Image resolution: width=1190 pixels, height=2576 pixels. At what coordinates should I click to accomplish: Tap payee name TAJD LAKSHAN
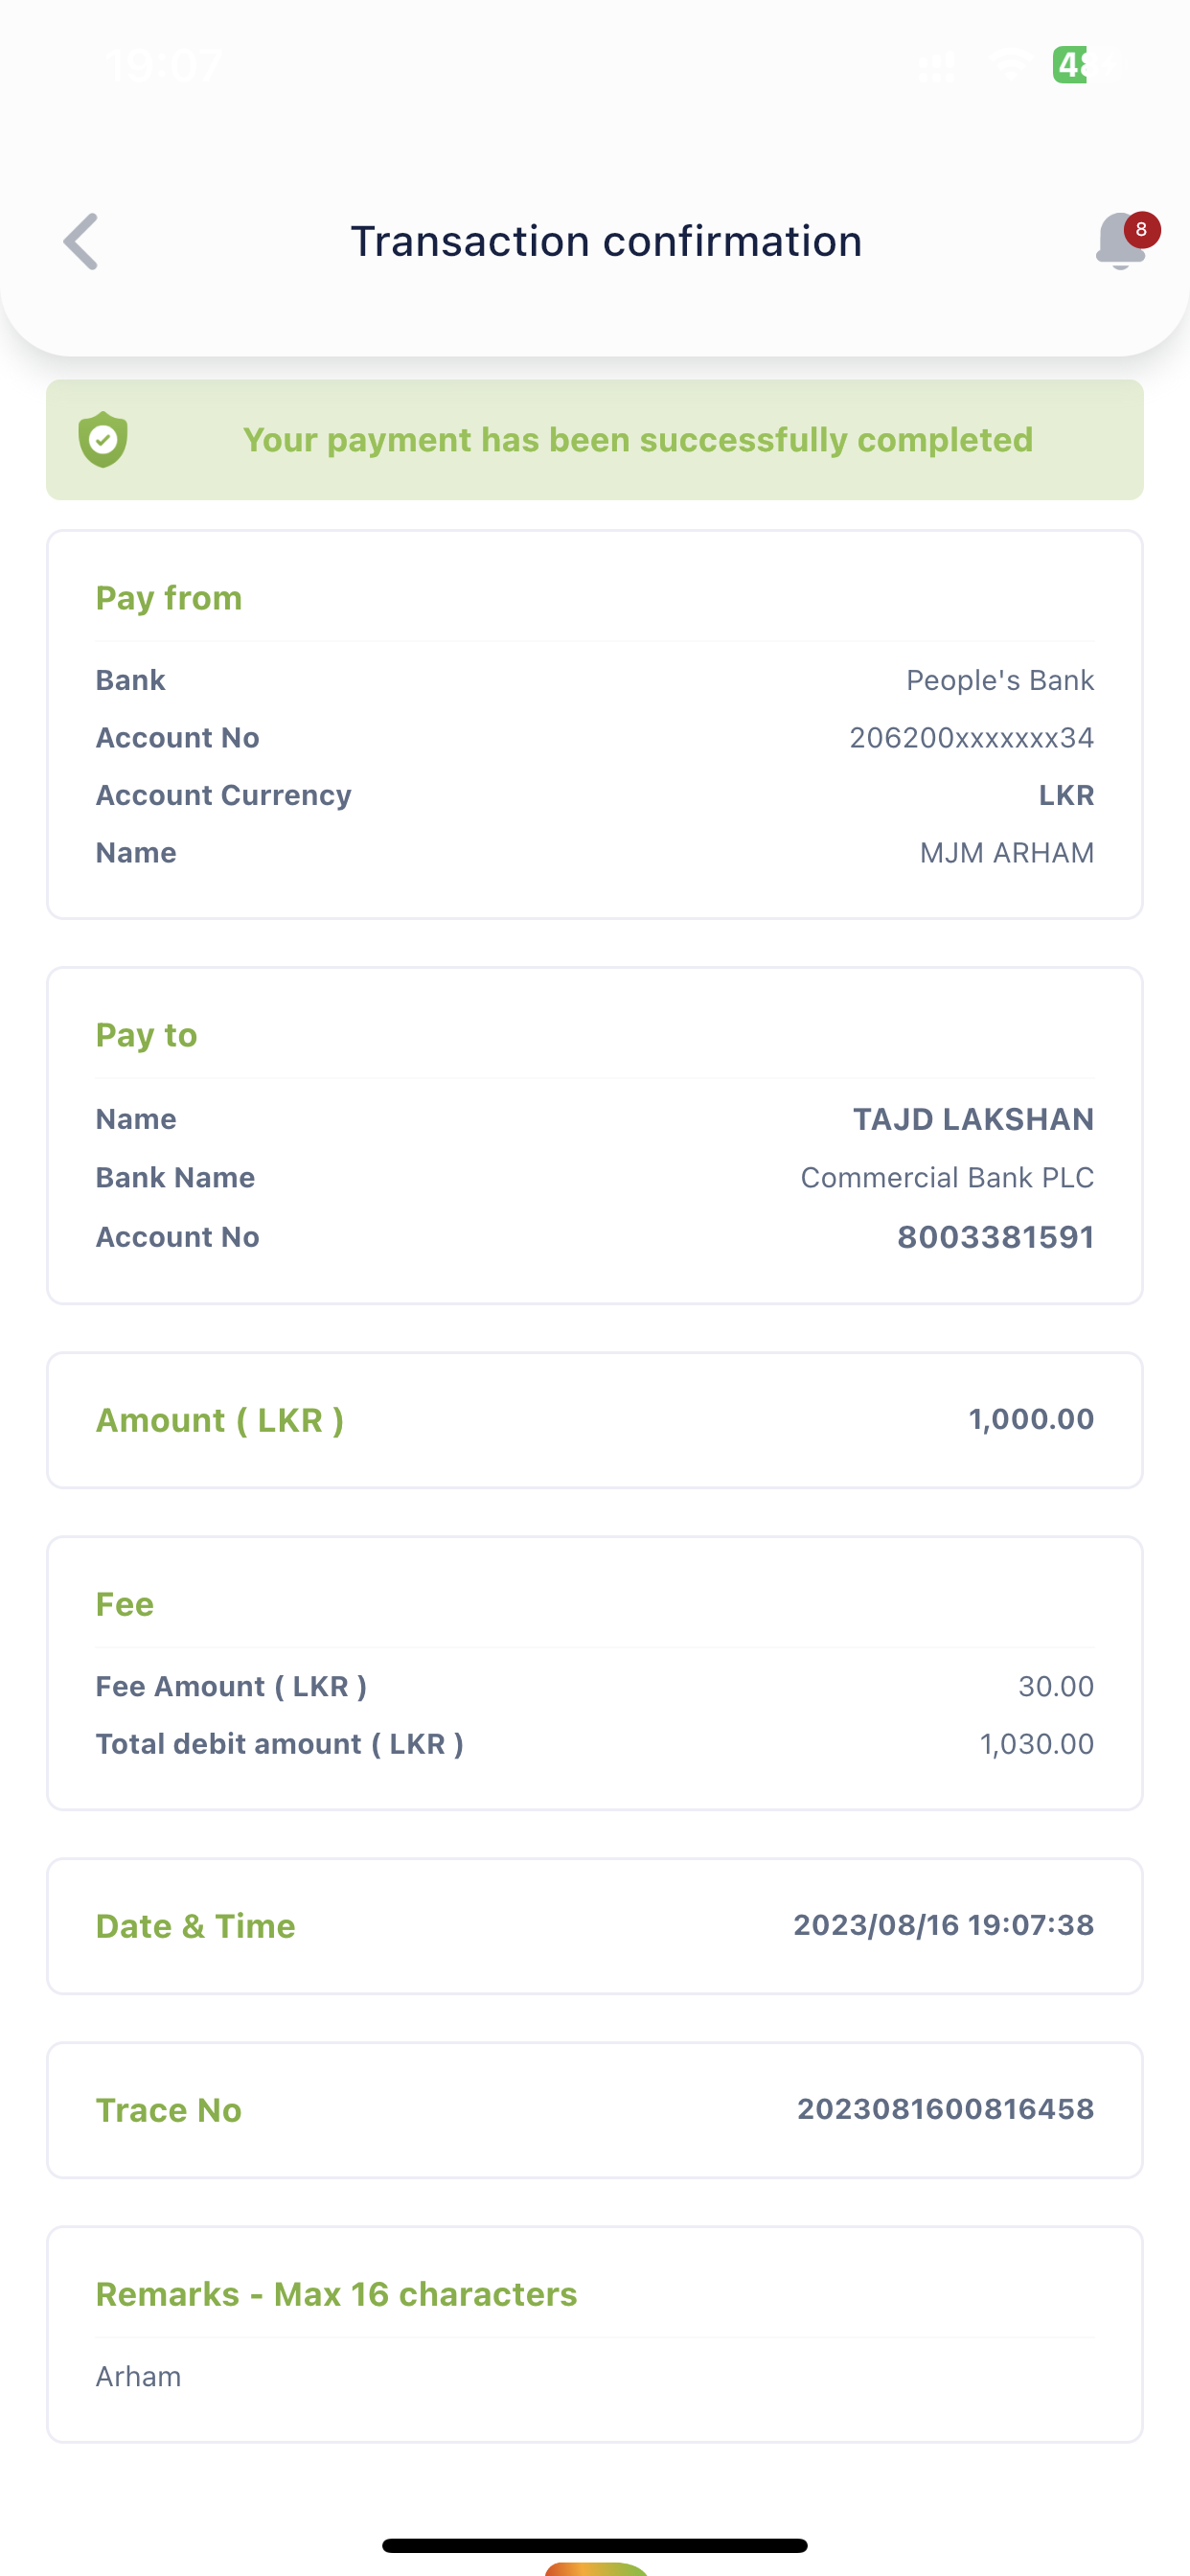click(x=972, y=1119)
